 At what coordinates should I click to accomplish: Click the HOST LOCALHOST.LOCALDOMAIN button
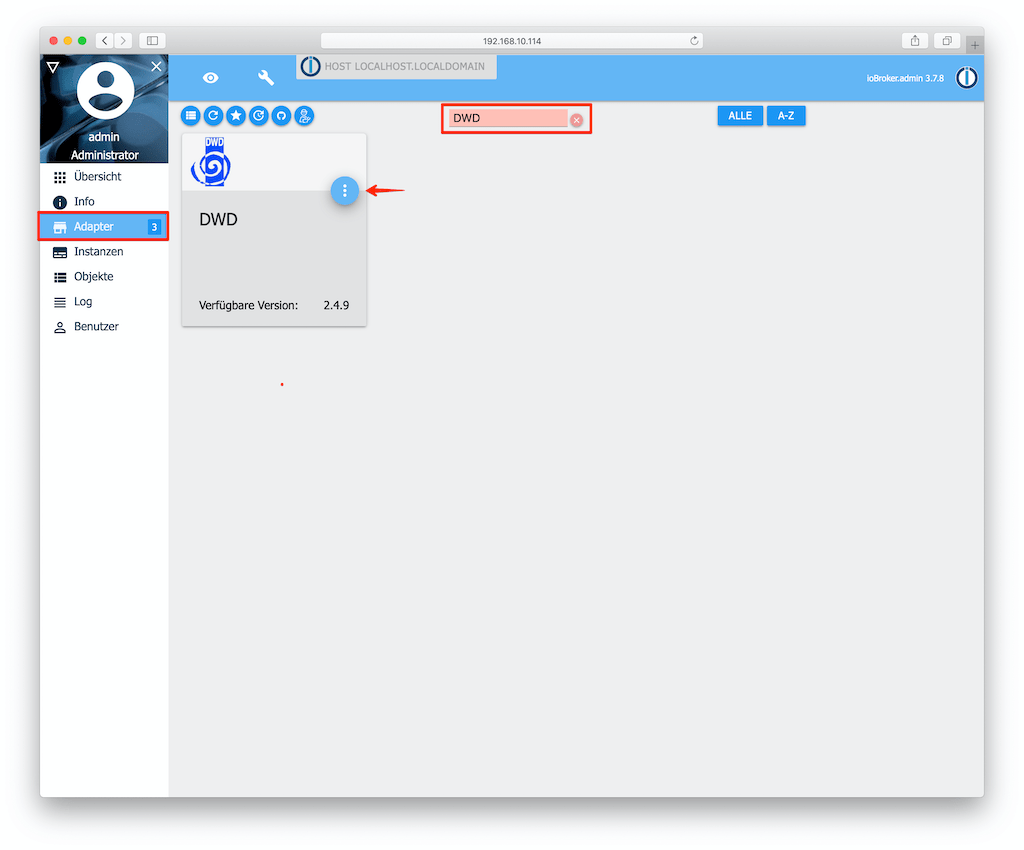pos(396,67)
